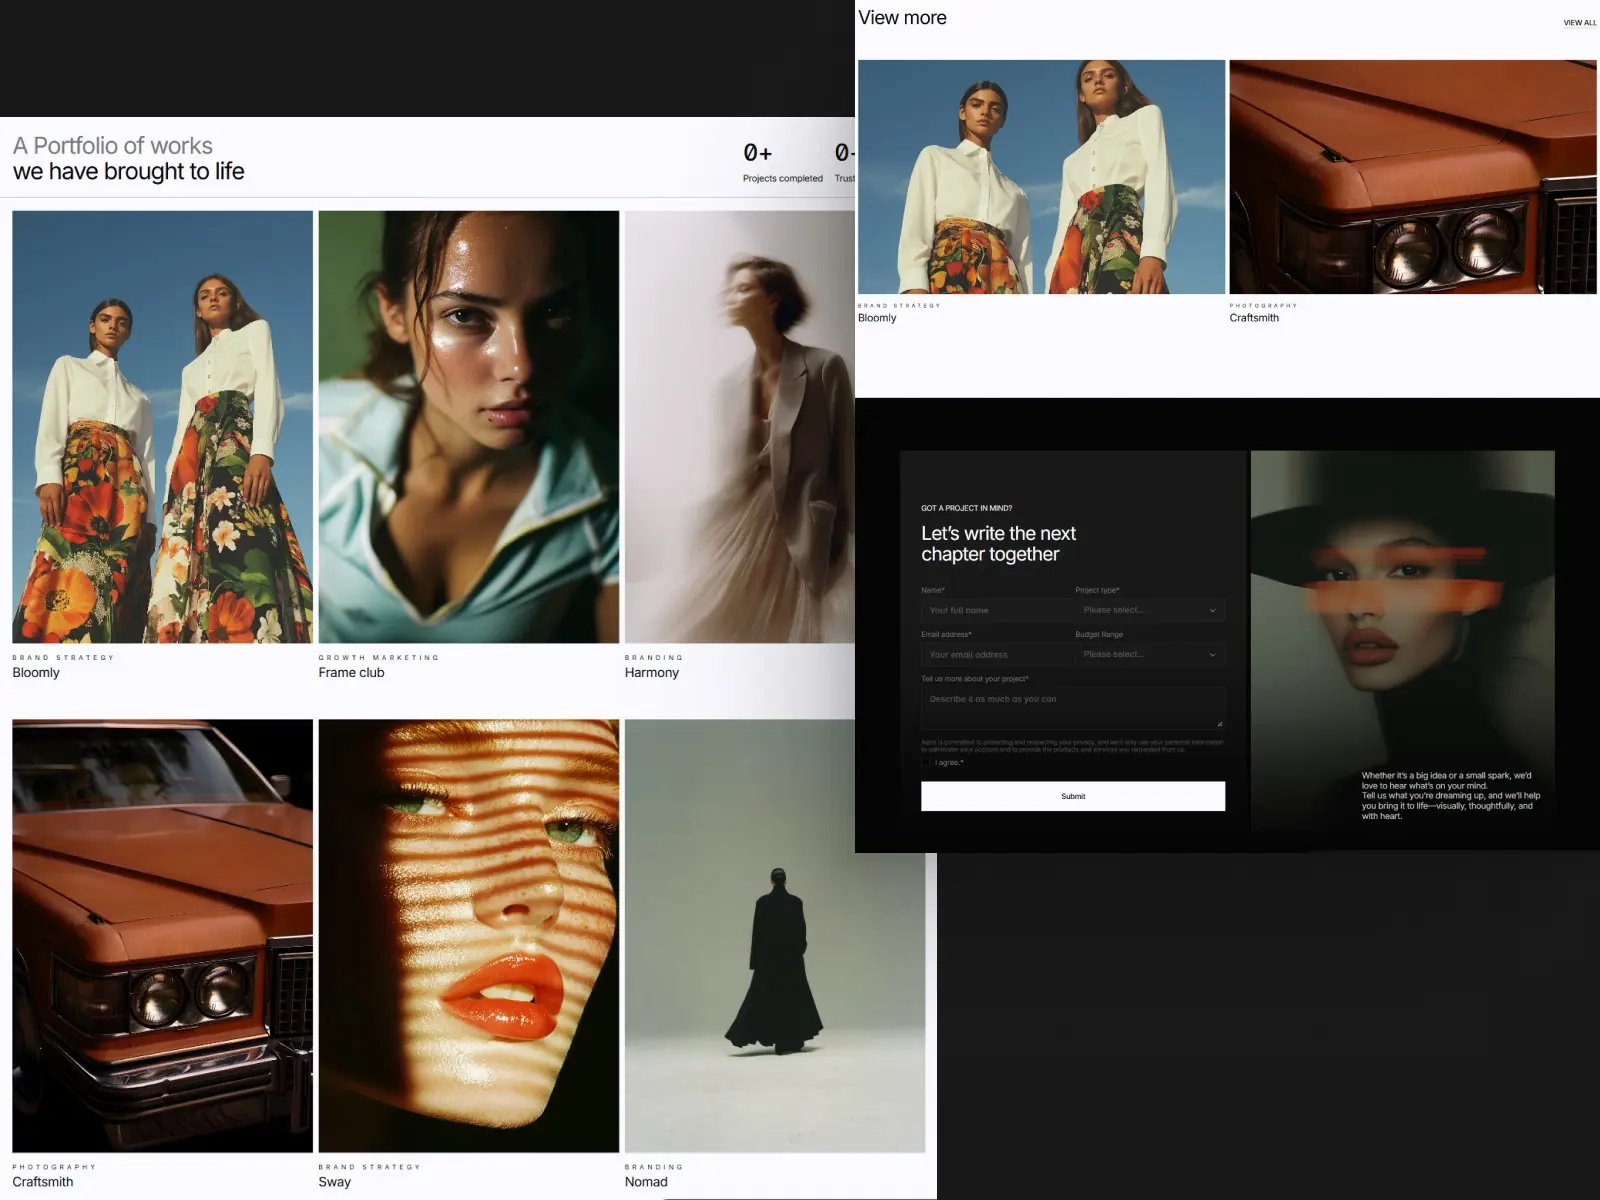Open the Craftsmith image in the portfolio grid
The image size is (1600, 1200).
pyautogui.click(x=162, y=936)
